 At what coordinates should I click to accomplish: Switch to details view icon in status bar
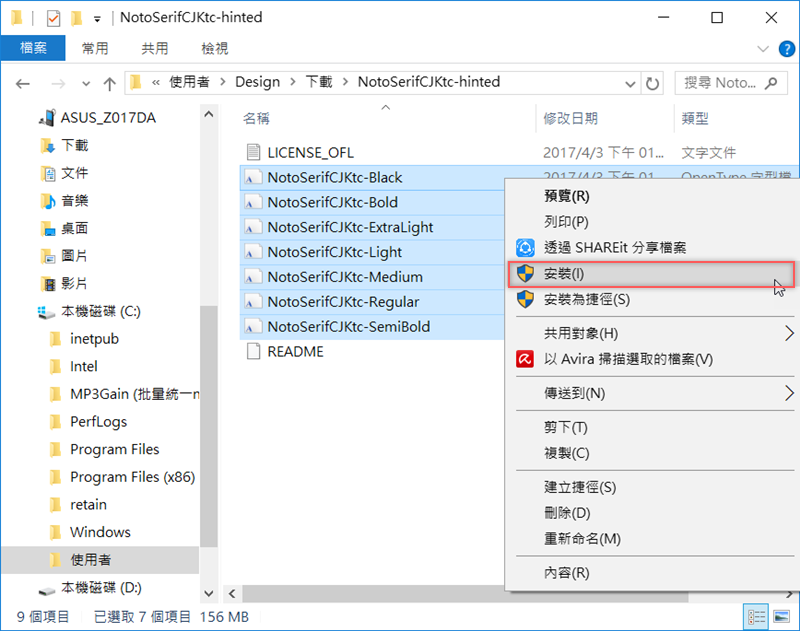coord(756,617)
